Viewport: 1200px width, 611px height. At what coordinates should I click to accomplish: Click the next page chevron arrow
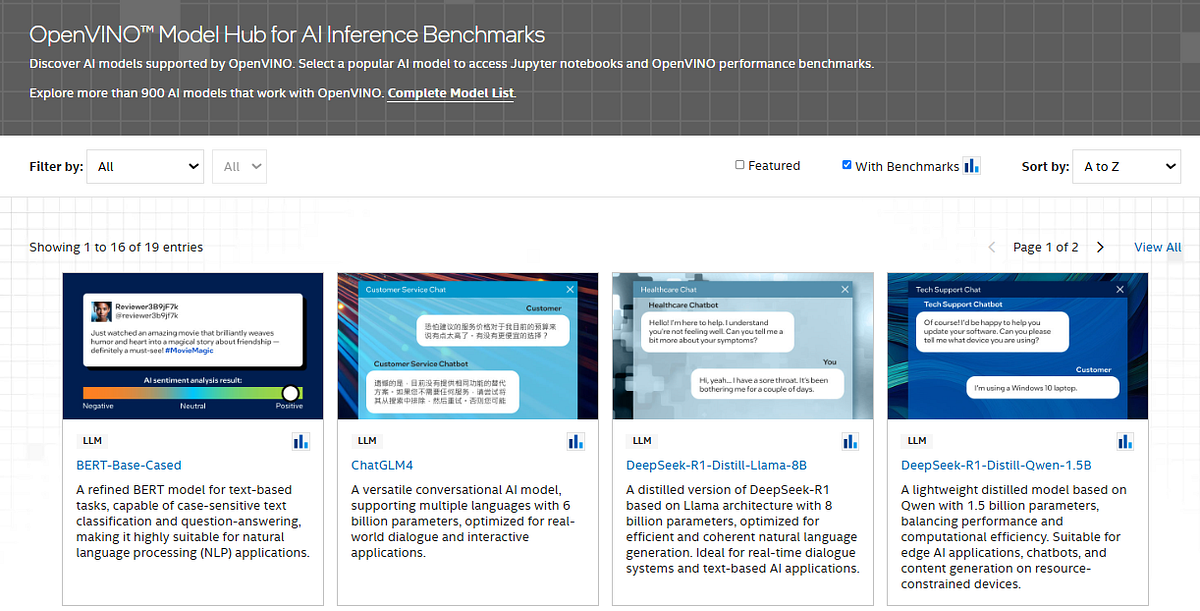coord(1100,246)
